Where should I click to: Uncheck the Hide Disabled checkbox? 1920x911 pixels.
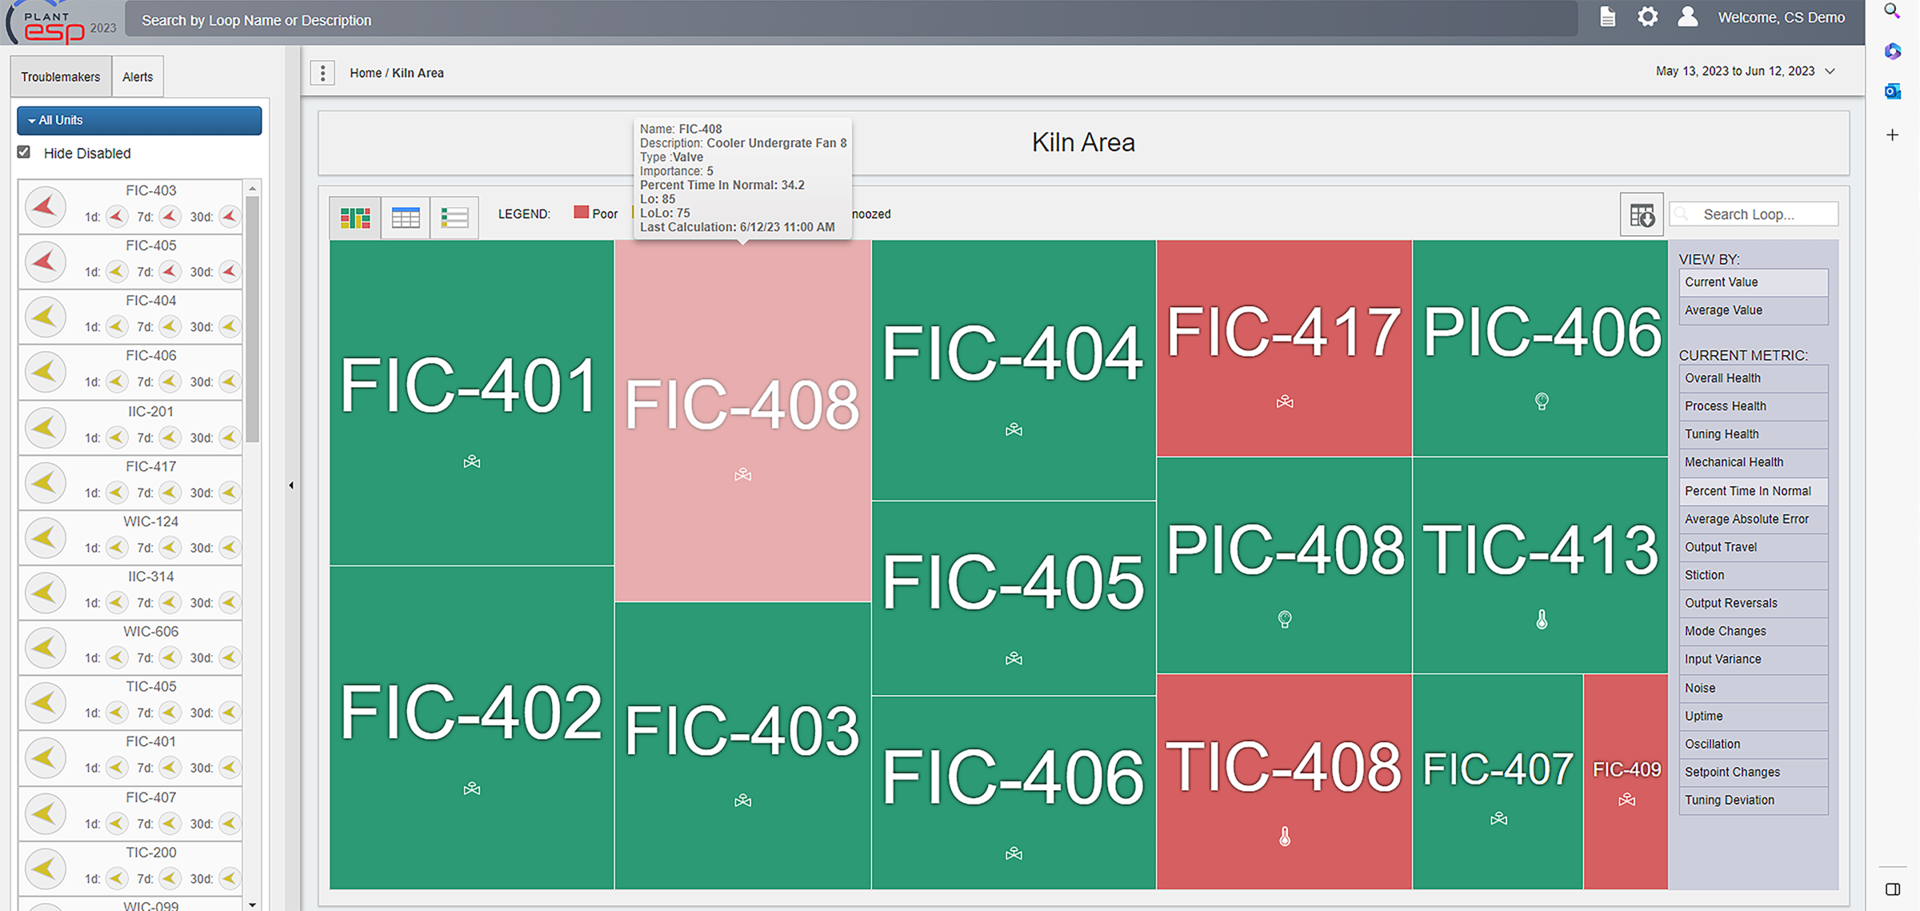[x=24, y=152]
